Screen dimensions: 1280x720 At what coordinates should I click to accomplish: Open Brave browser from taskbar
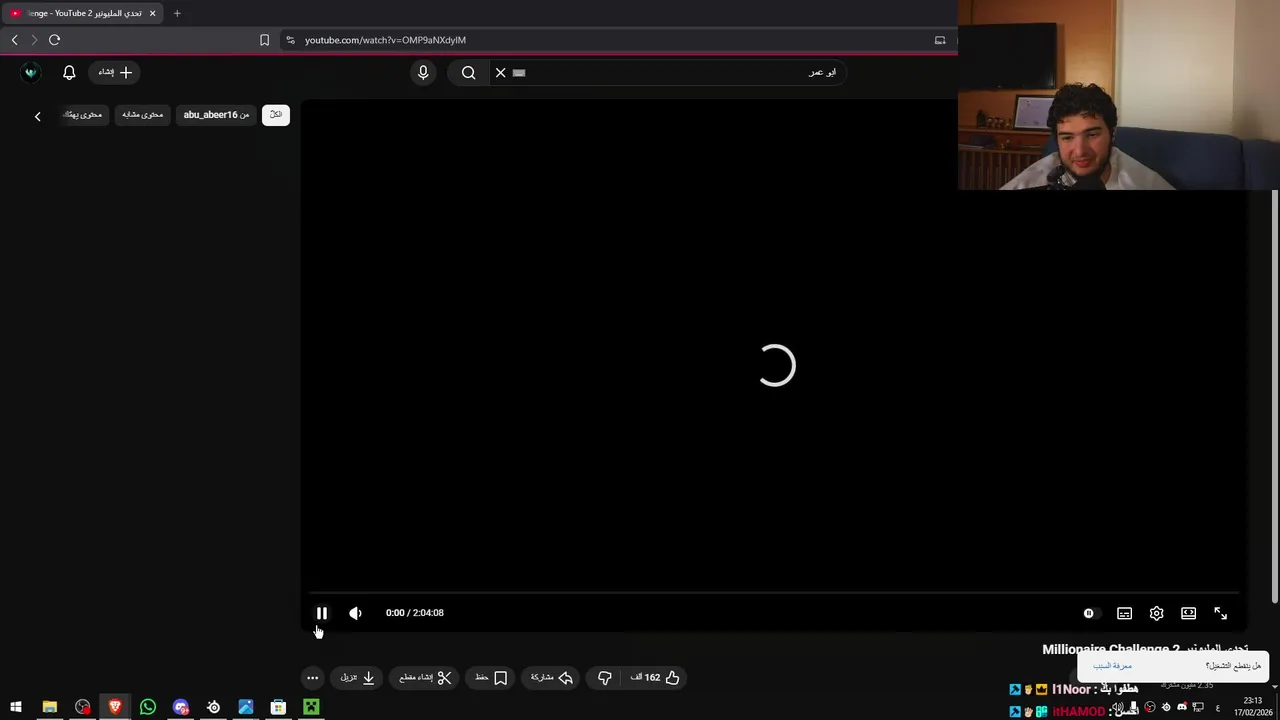coord(115,707)
